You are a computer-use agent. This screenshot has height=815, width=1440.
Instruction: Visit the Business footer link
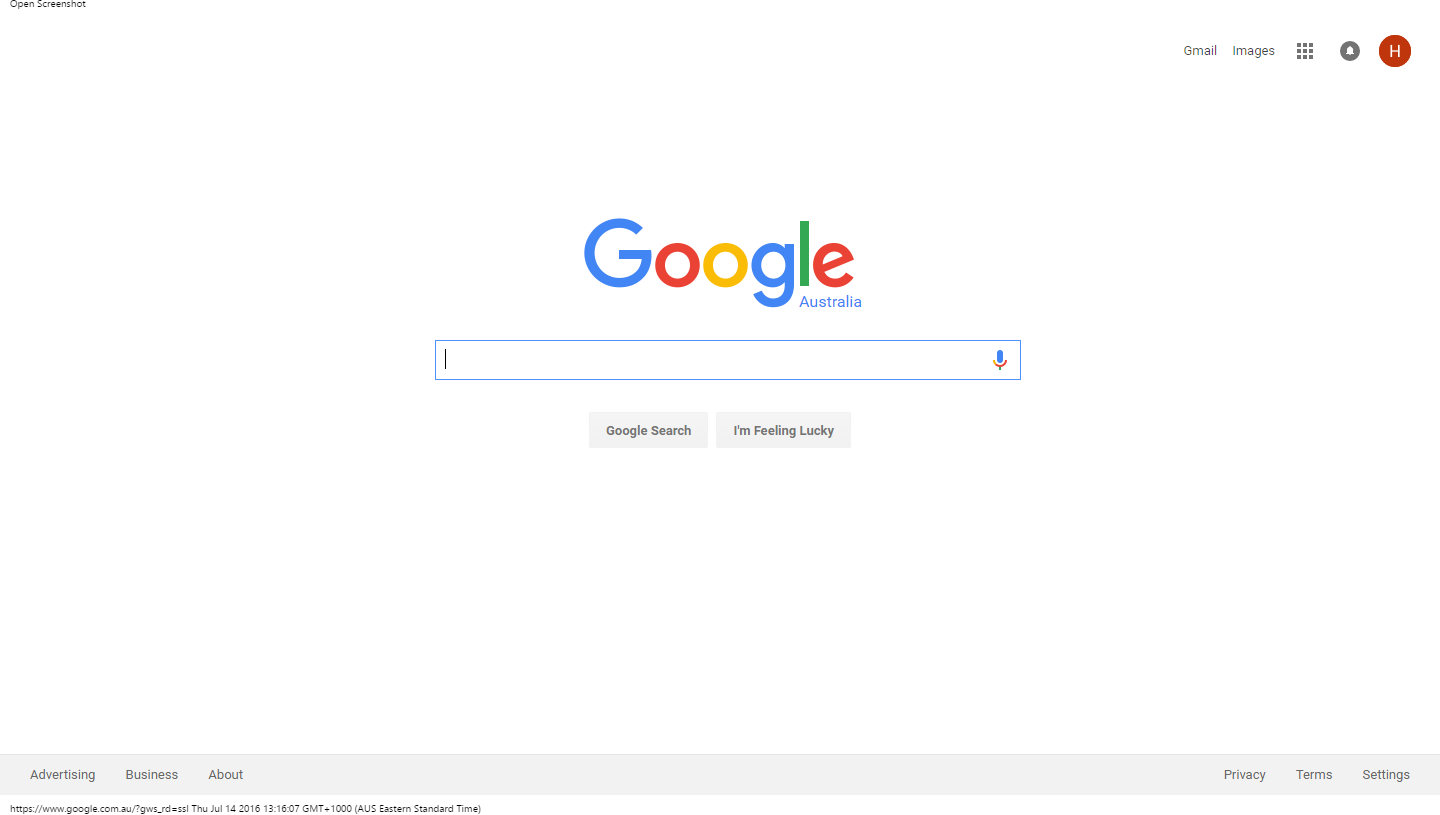click(152, 775)
